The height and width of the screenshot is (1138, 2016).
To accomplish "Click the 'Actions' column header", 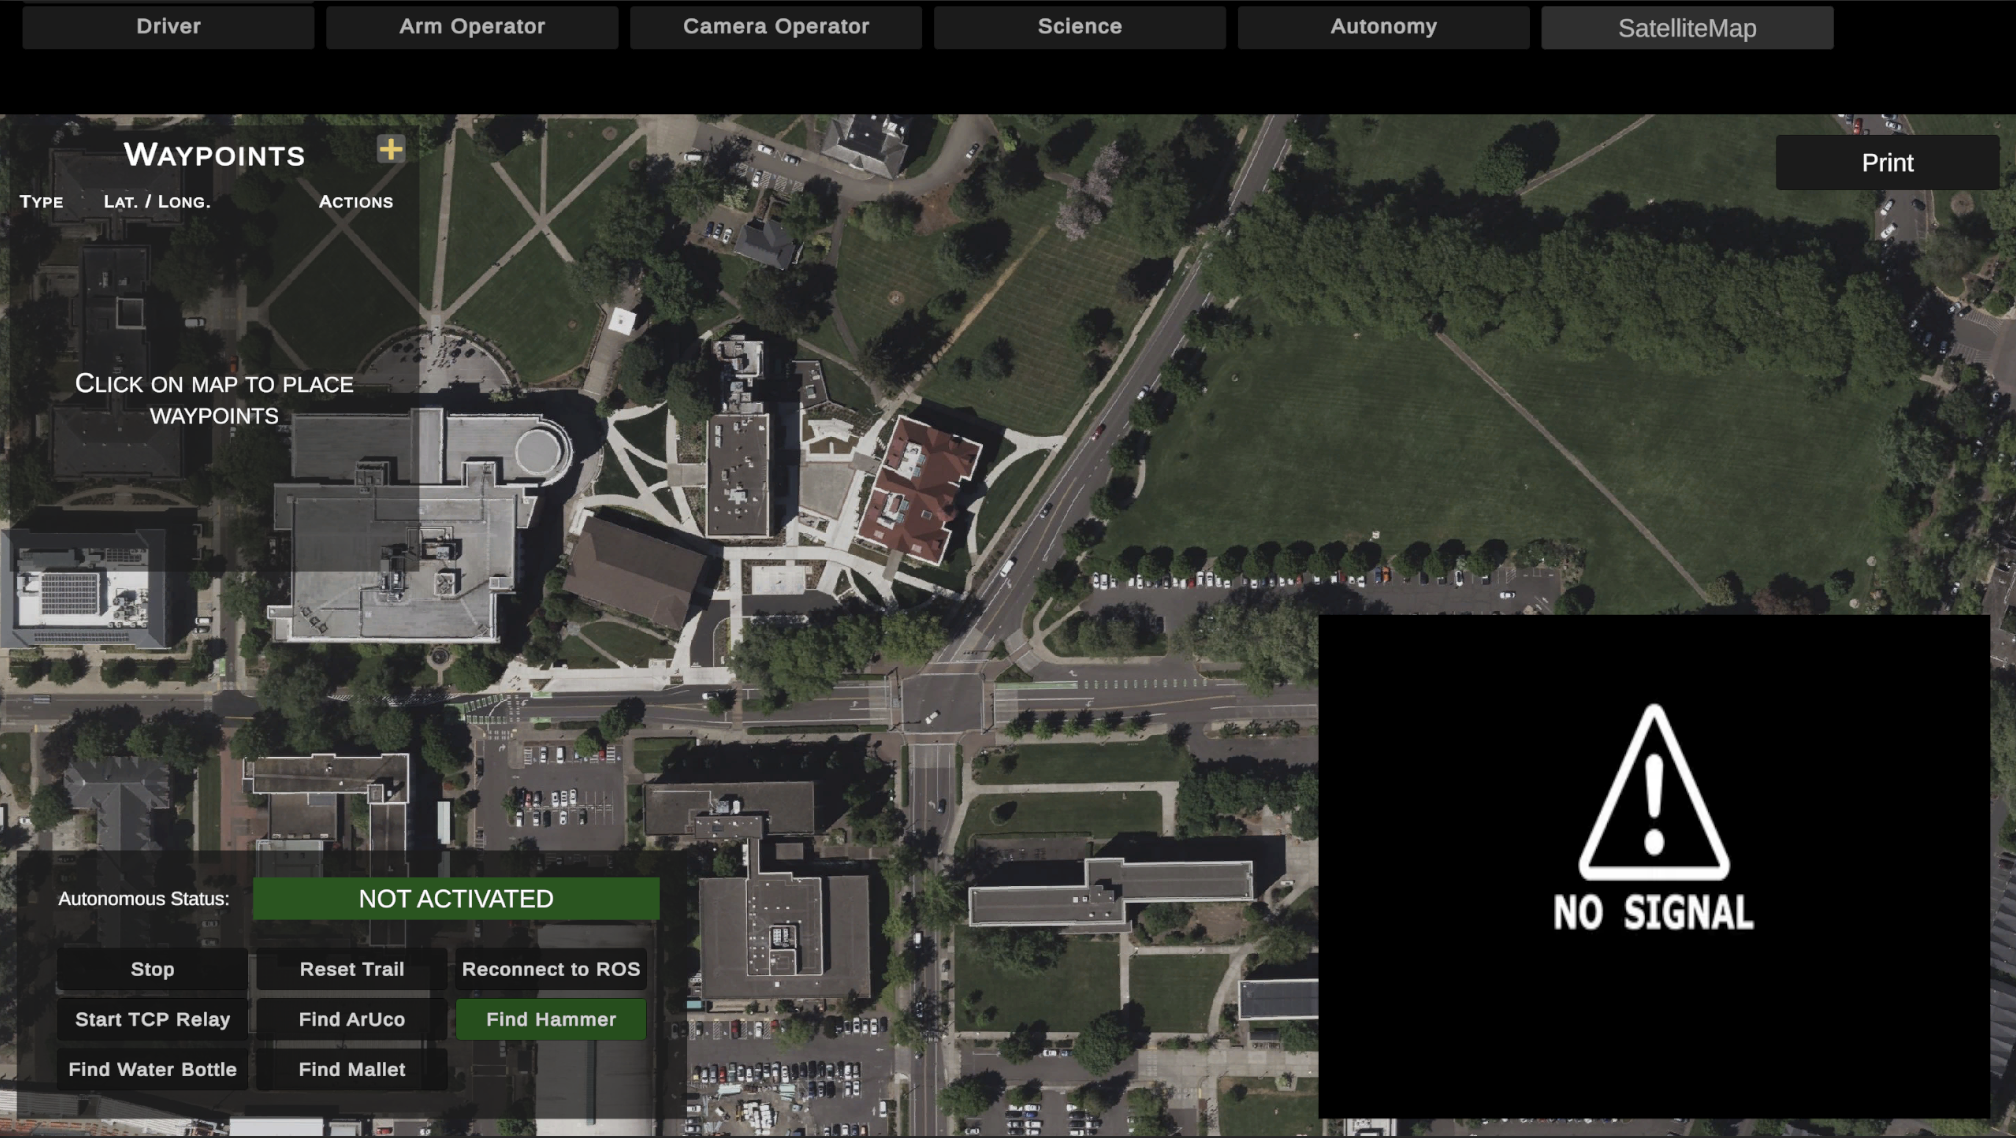I will pyautogui.click(x=356, y=202).
